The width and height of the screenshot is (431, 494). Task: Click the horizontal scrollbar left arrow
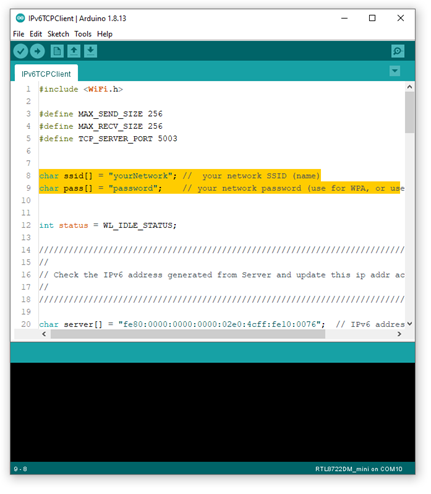44,334
